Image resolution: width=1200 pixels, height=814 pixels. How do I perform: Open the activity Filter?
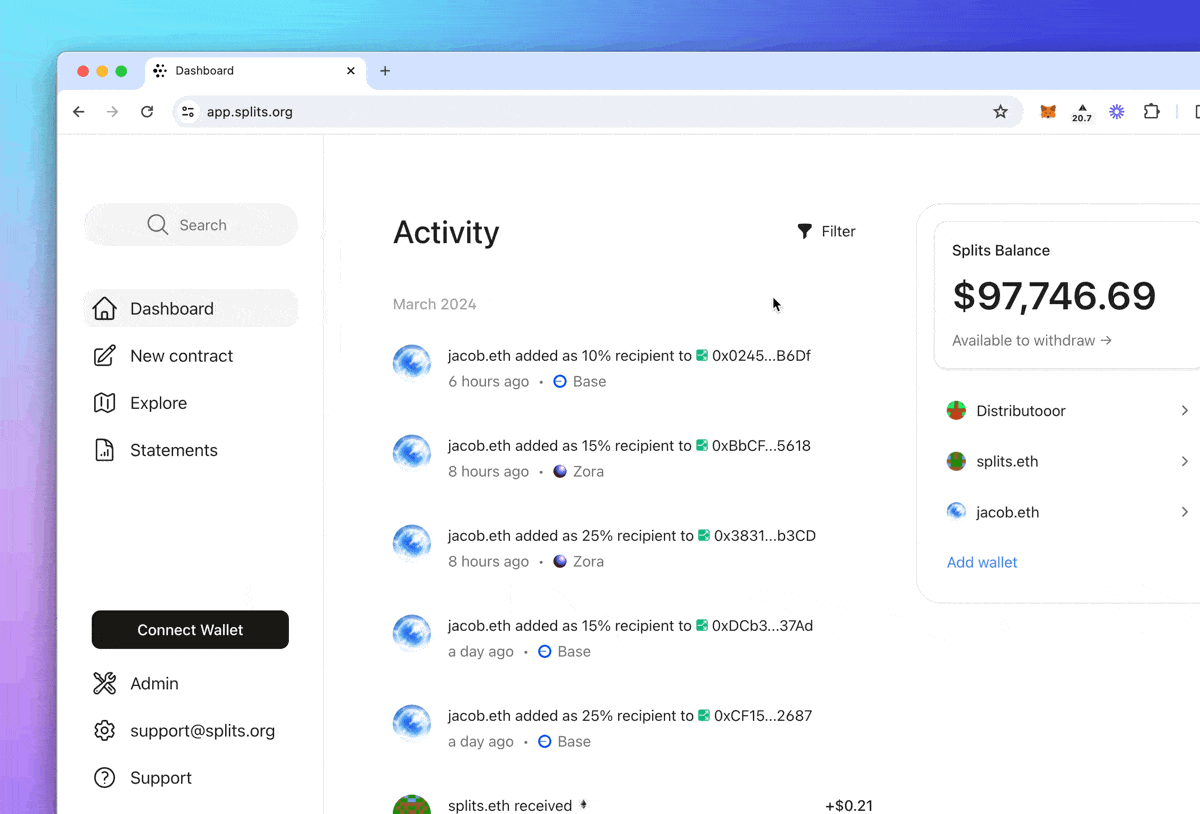click(x=826, y=231)
